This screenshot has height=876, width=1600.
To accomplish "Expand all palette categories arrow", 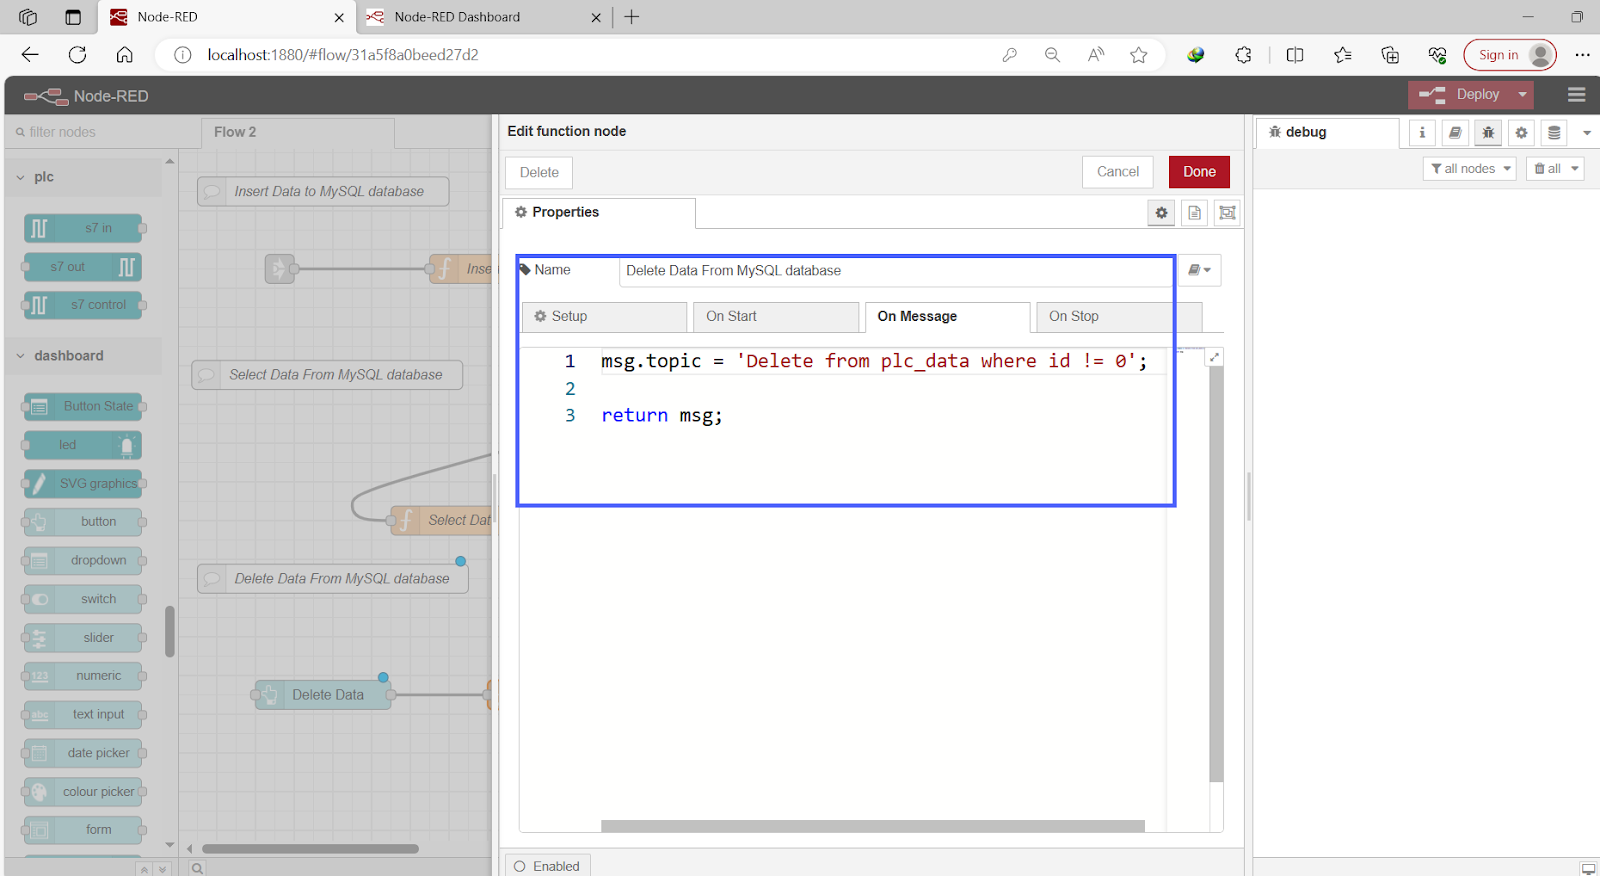I will (x=163, y=869).
